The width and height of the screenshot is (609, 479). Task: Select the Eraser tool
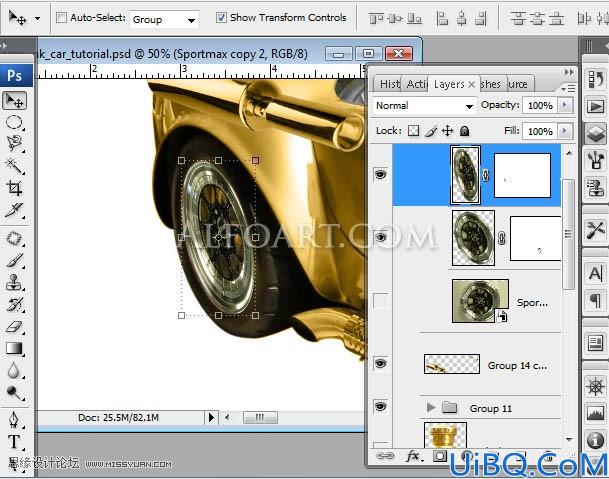tap(14, 327)
